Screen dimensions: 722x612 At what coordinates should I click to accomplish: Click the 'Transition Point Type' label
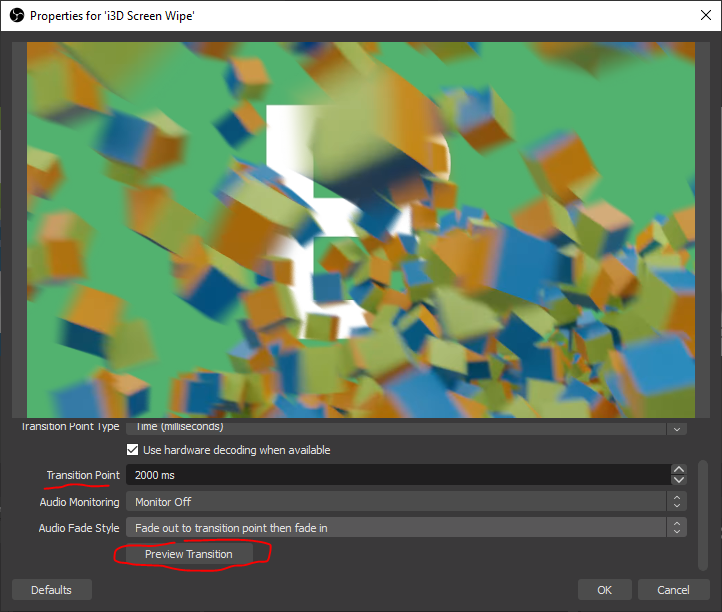pos(70,427)
